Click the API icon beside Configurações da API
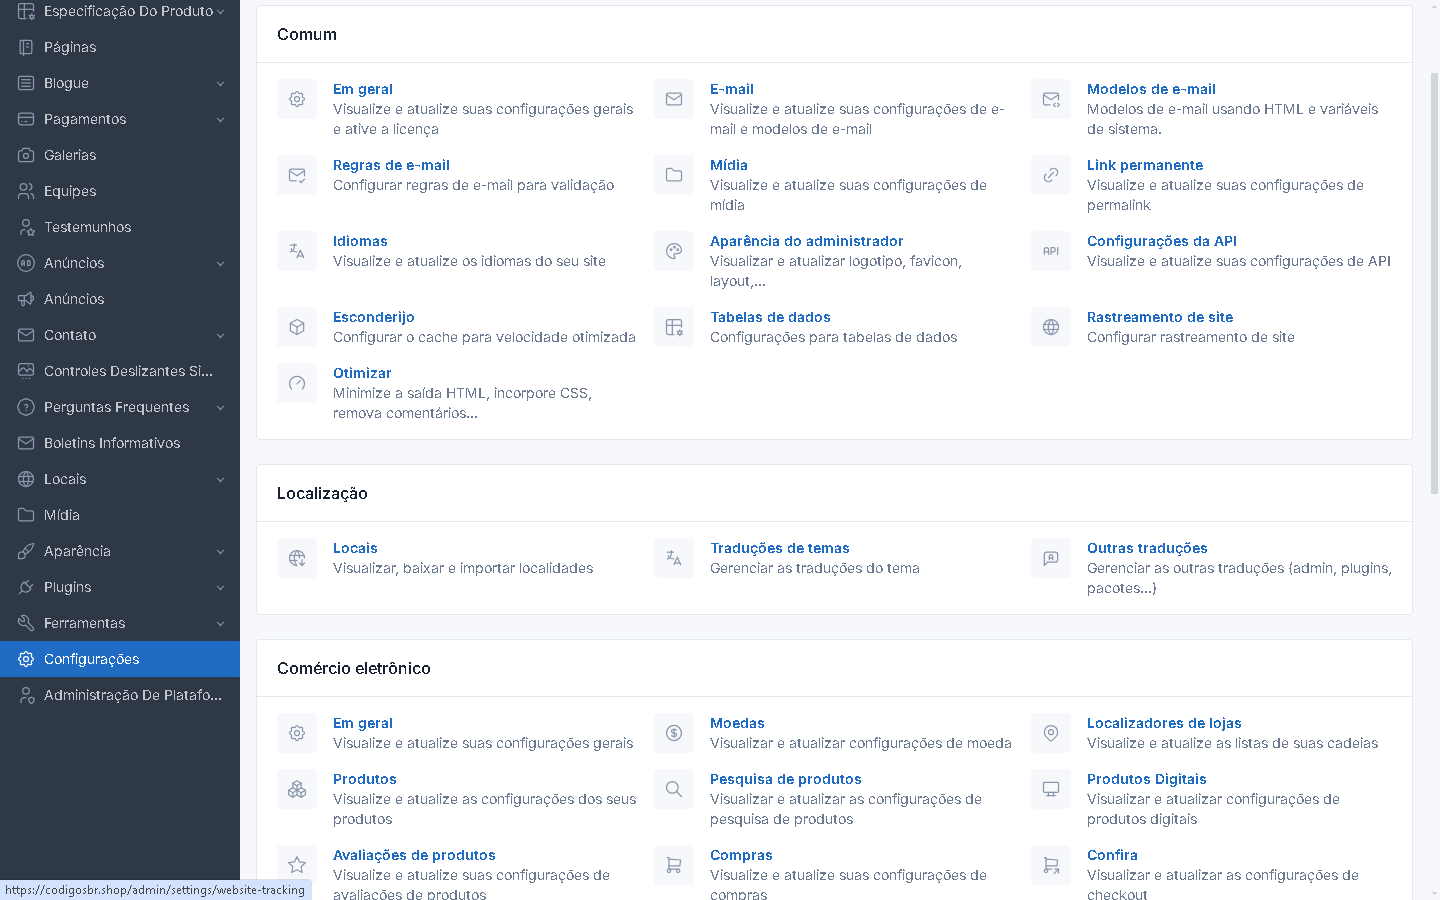Image resolution: width=1440 pixels, height=900 pixels. [1051, 251]
